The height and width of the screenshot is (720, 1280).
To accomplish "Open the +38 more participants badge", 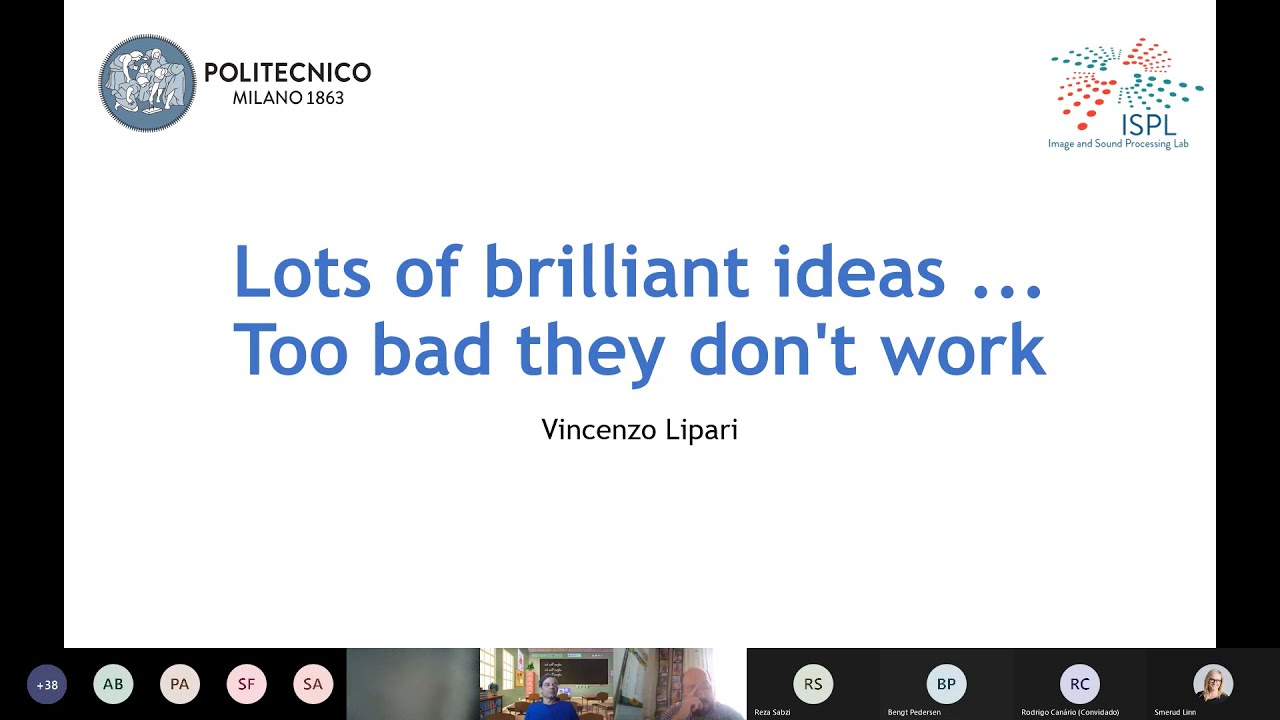I will pyautogui.click(x=47, y=685).
